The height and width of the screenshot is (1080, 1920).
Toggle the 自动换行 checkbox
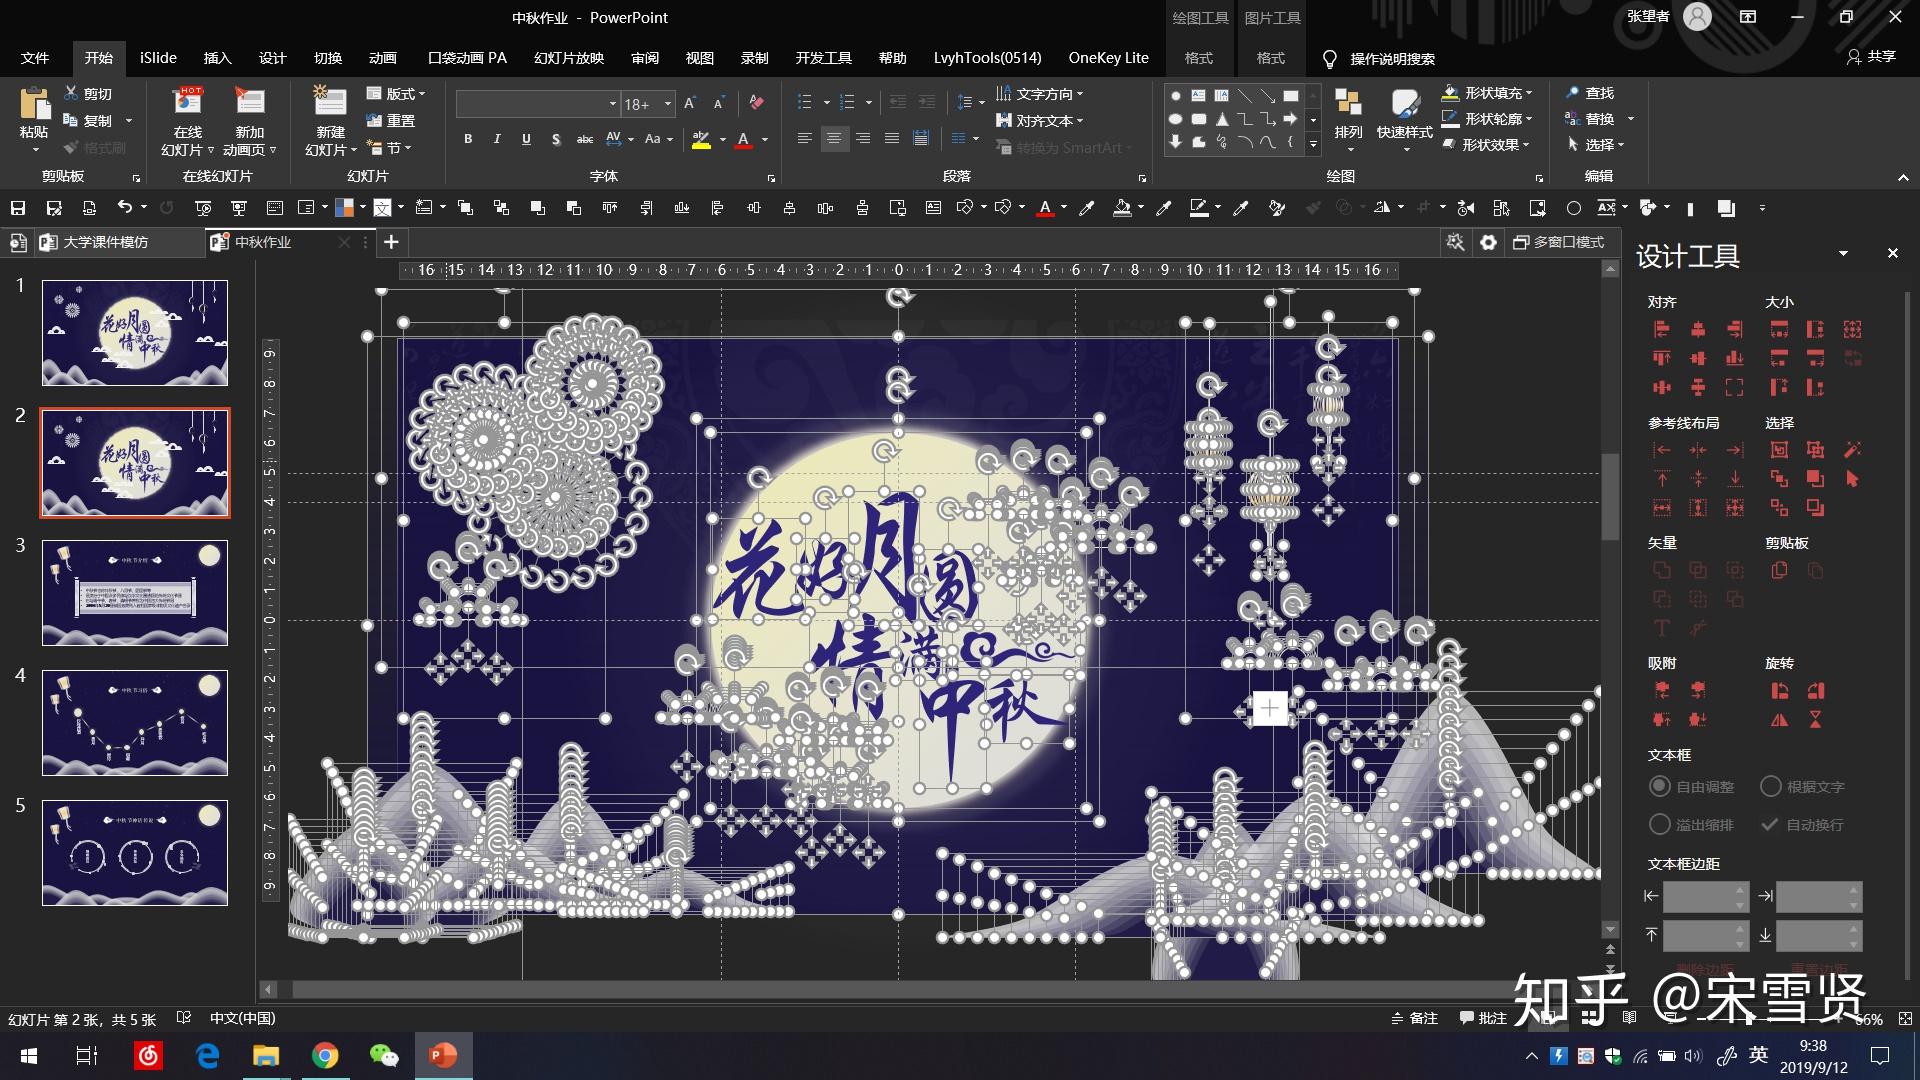[x=1770, y=825]
